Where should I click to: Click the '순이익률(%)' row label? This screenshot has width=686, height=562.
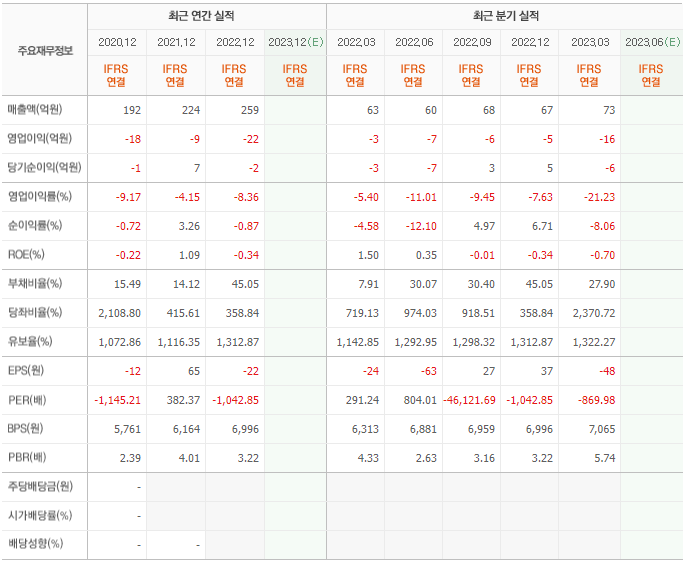(x=35, y=226)
